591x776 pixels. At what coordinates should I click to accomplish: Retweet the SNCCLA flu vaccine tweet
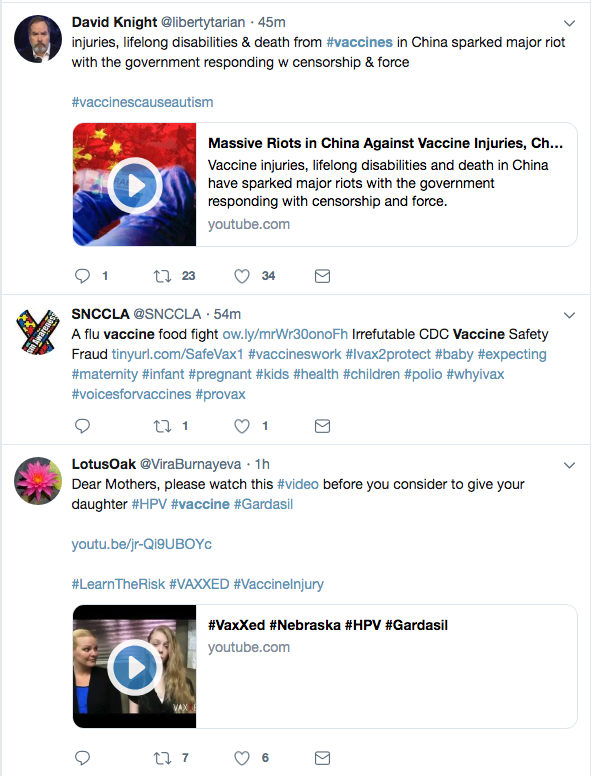[x=162, y=426]
